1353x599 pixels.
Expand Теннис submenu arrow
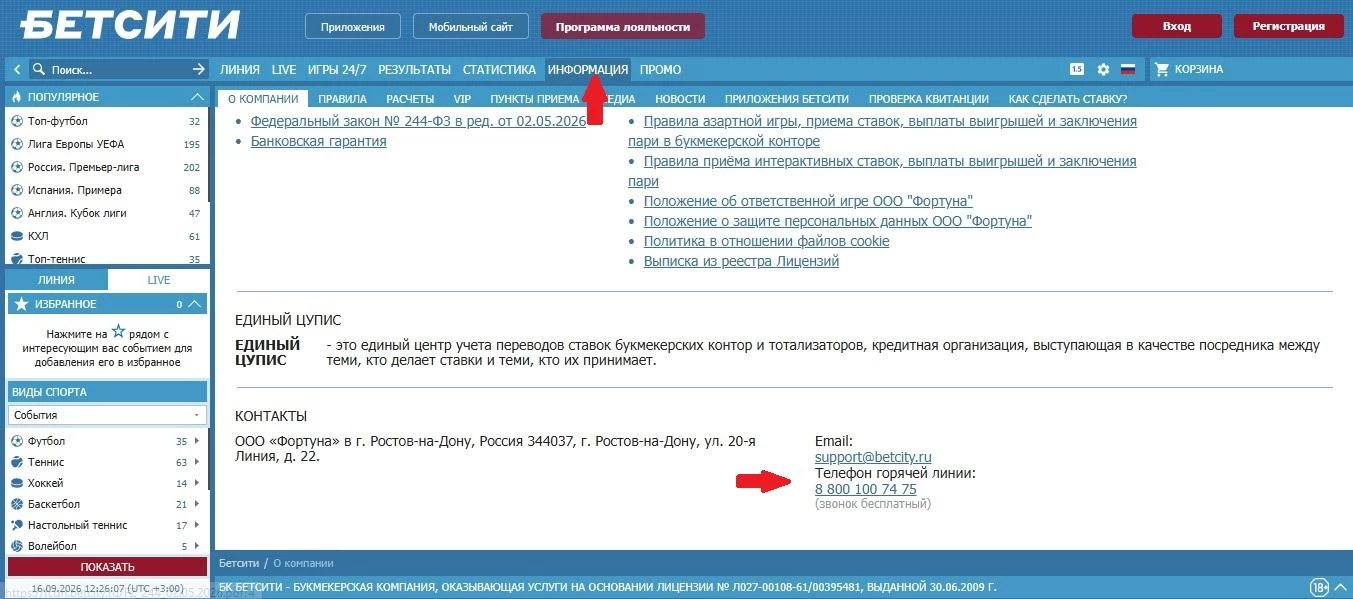(198, 462)
